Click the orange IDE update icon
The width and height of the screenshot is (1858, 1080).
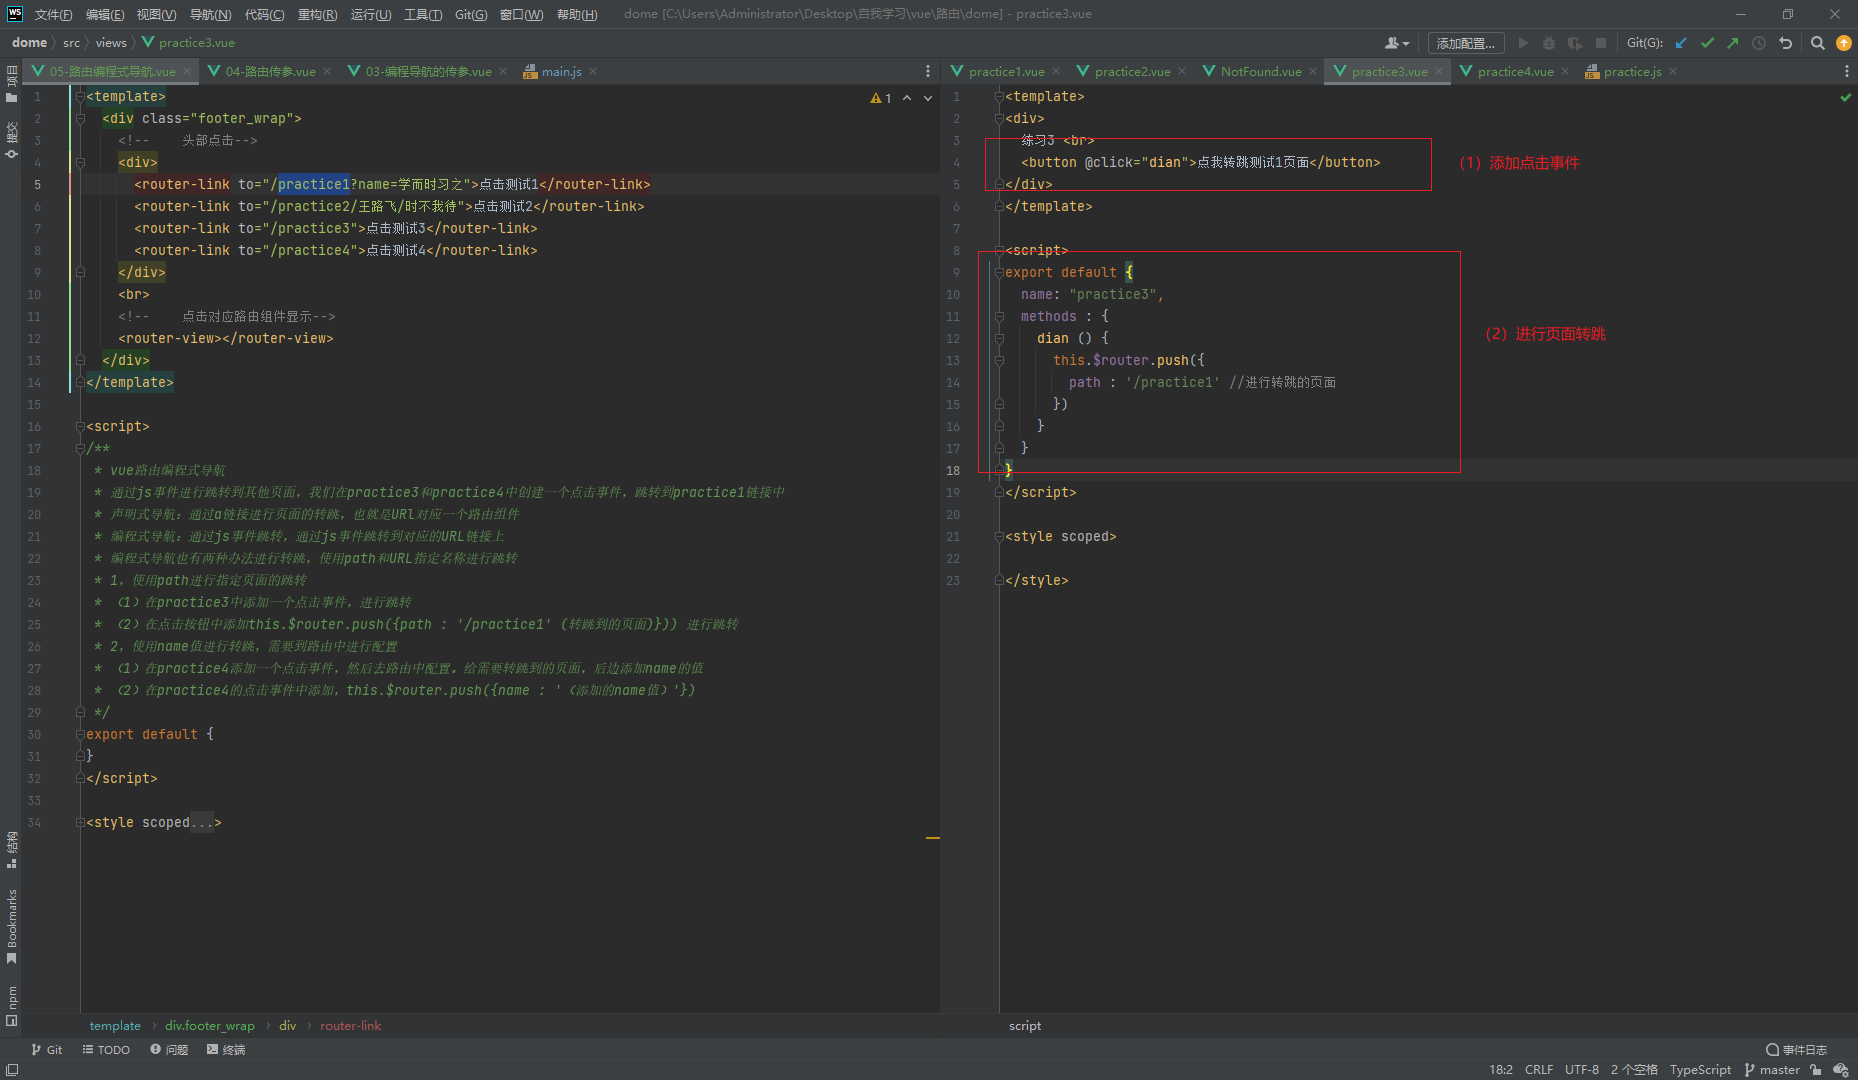[1844, 43]
